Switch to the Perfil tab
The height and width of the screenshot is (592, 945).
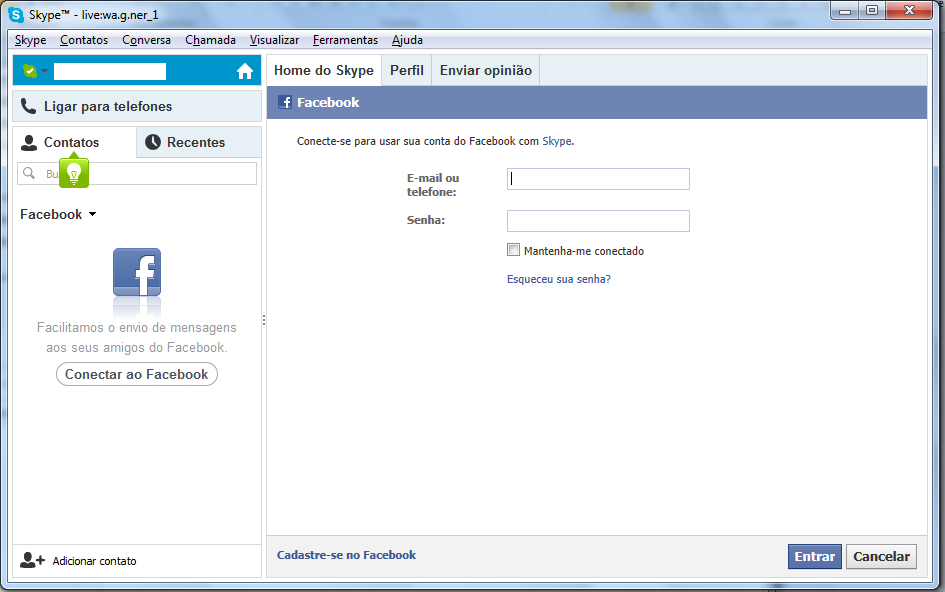(407, 71)
